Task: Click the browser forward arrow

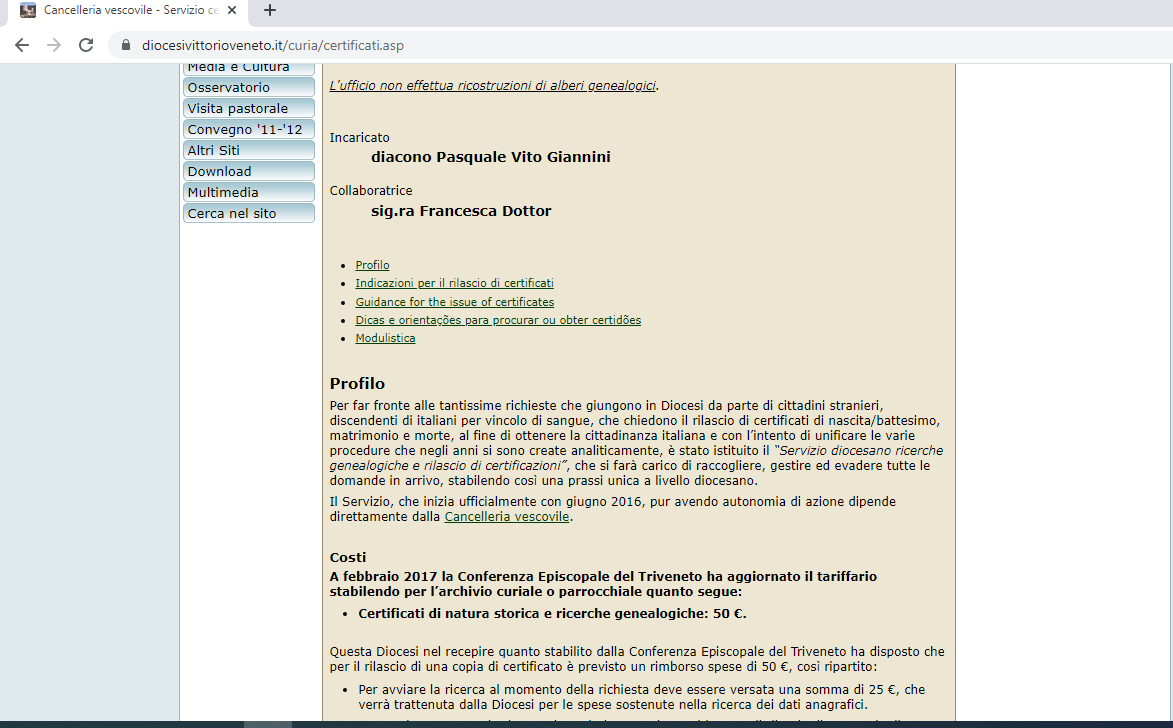Action: [x=54, y=45]
